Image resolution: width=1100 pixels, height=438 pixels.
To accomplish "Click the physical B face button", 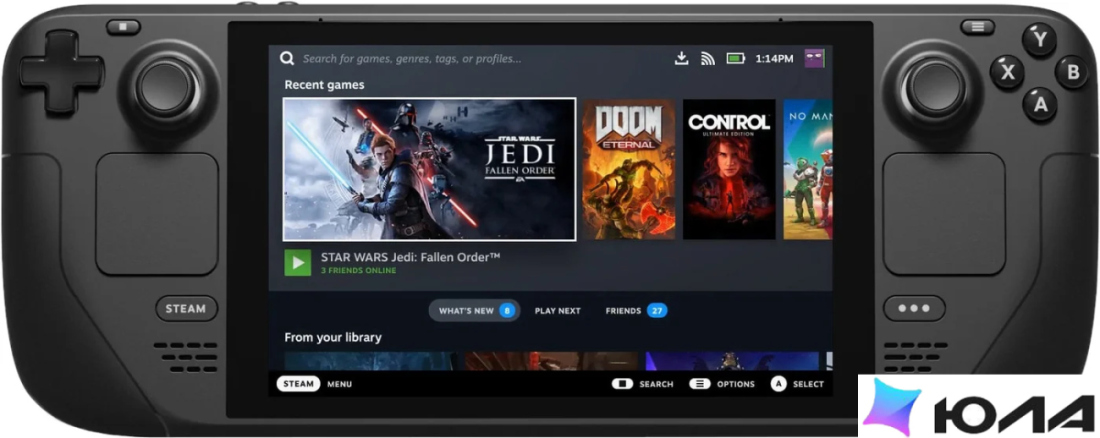I will pyautogui.click(x=1072, y=72).
